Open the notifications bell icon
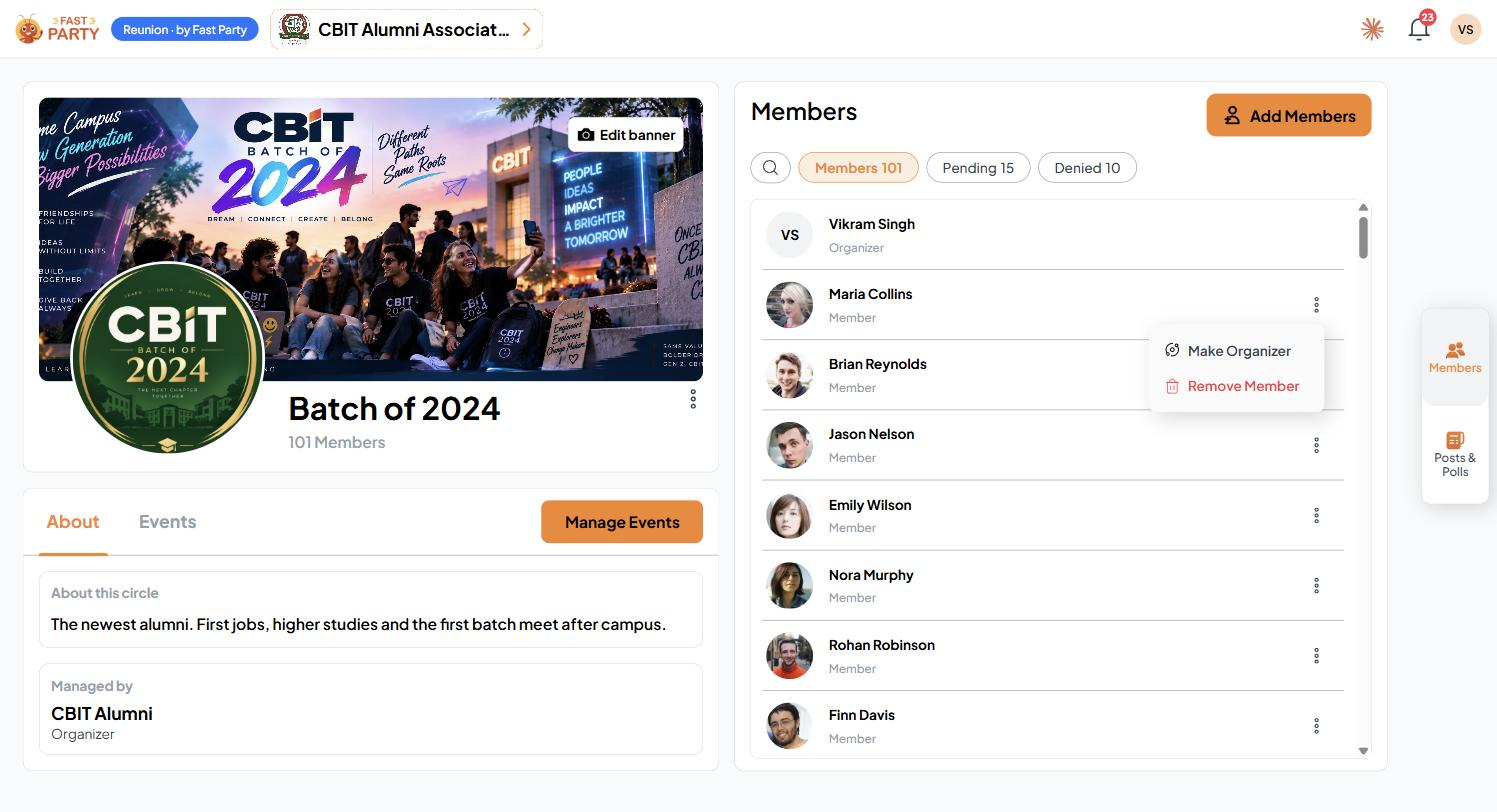The height and width of the screenshot is (812, 1497). [1418, 29]
